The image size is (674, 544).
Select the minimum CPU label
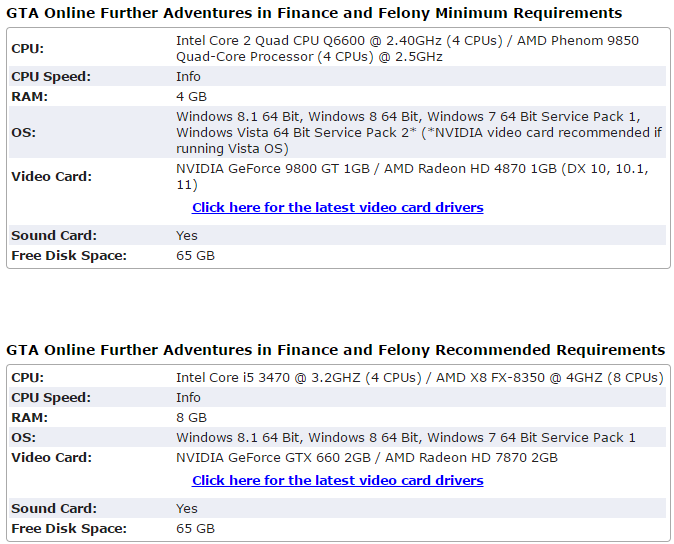pos(28,49)
